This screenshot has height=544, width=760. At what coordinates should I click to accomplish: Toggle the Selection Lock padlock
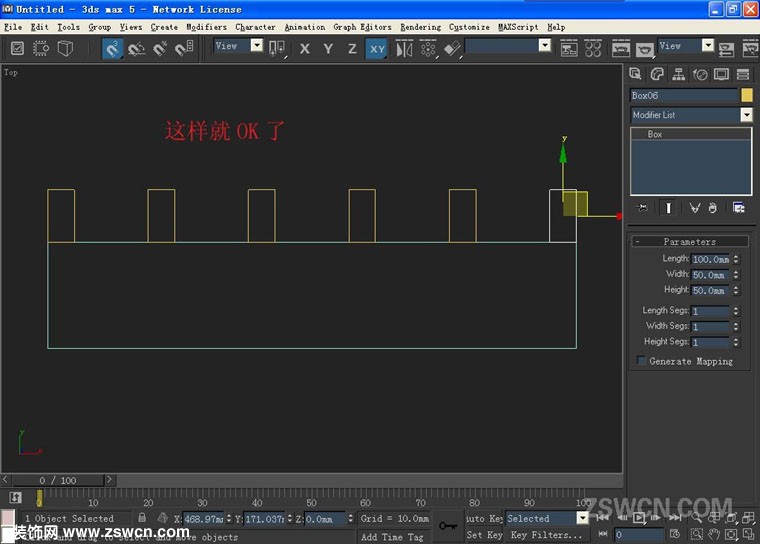coord(142,517)
